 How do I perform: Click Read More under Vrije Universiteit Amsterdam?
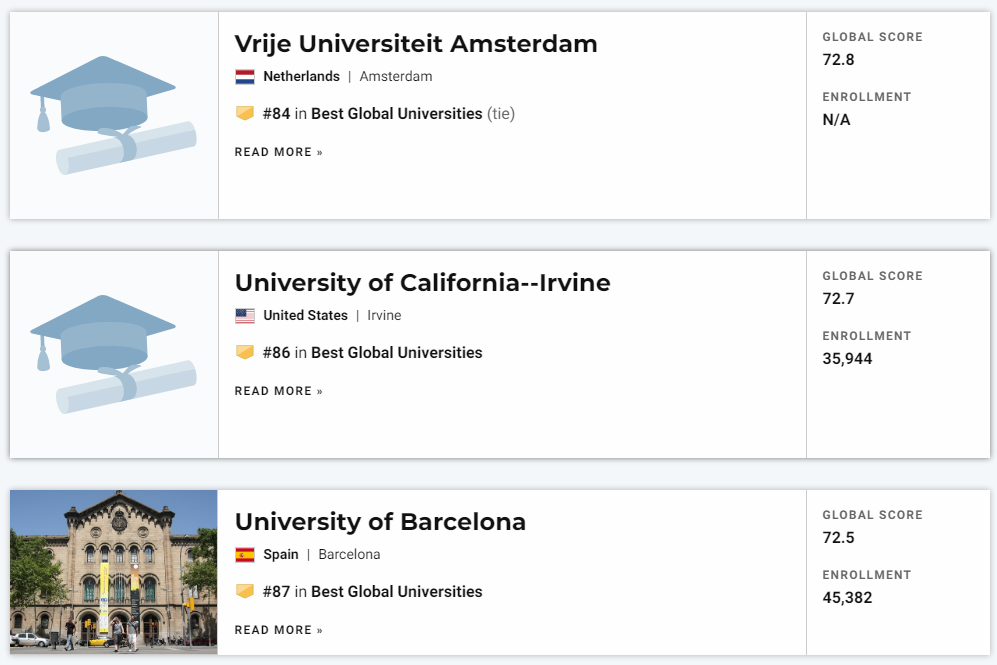pyautogui.click(x=278, y=152)
